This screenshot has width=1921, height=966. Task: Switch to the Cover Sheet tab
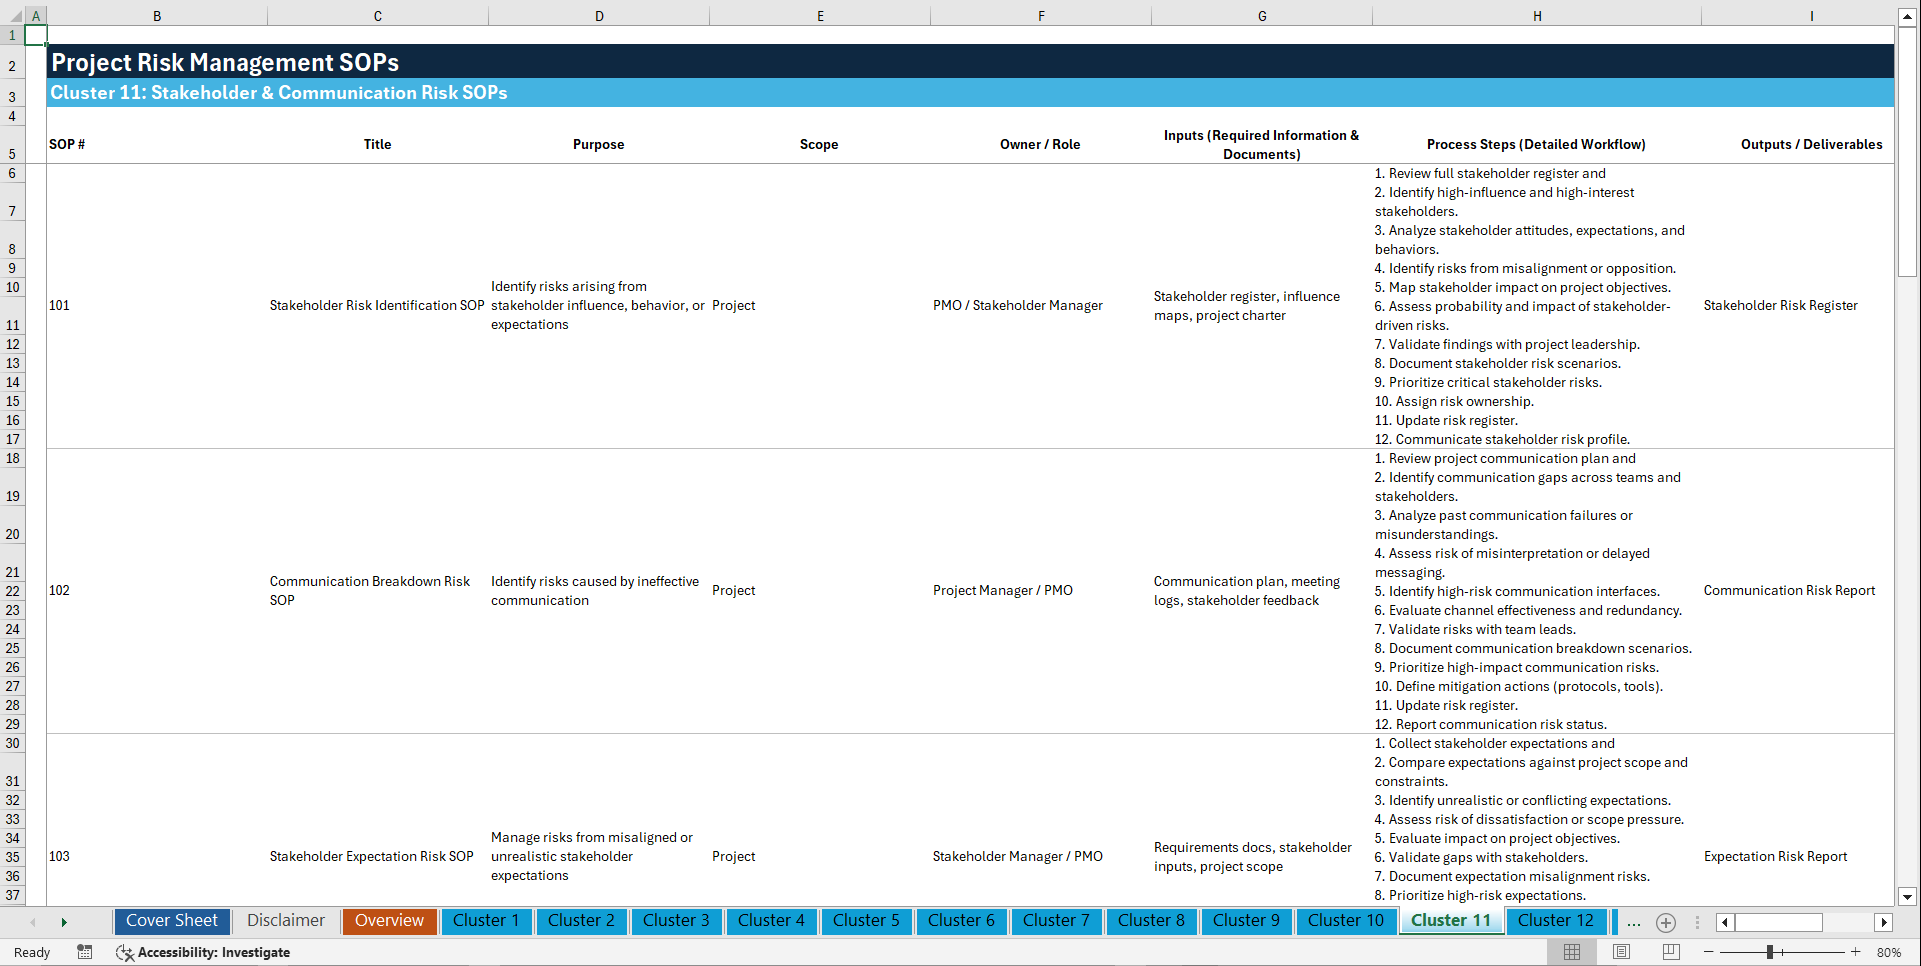171,921
